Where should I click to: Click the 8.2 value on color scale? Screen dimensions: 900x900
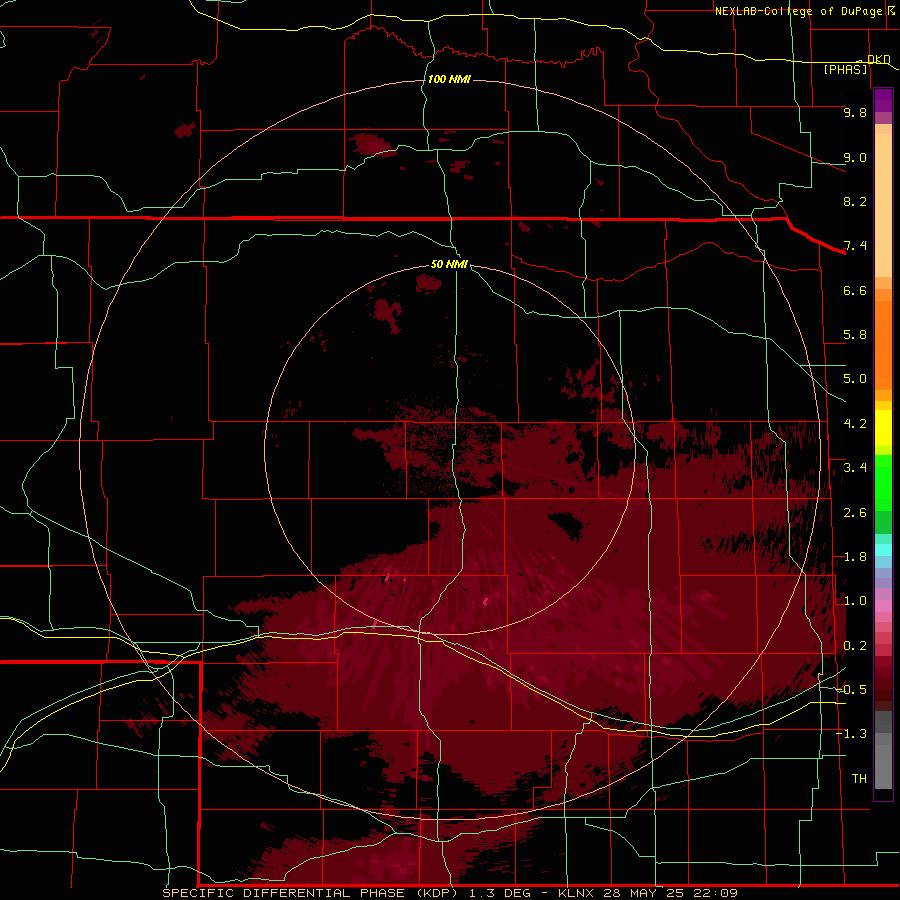855,201
